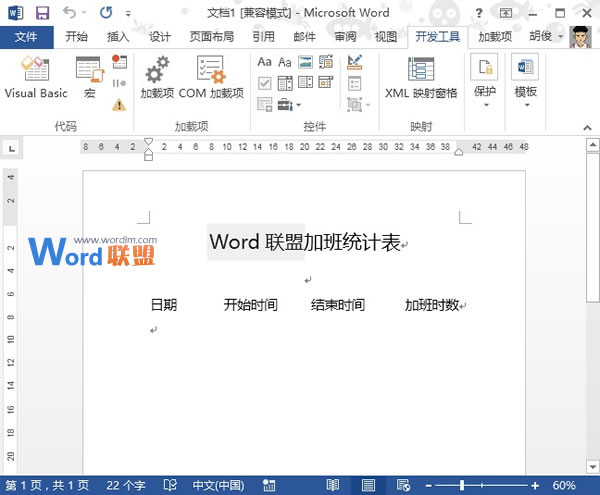Click macro recording icon in status bar

(269, 485)
